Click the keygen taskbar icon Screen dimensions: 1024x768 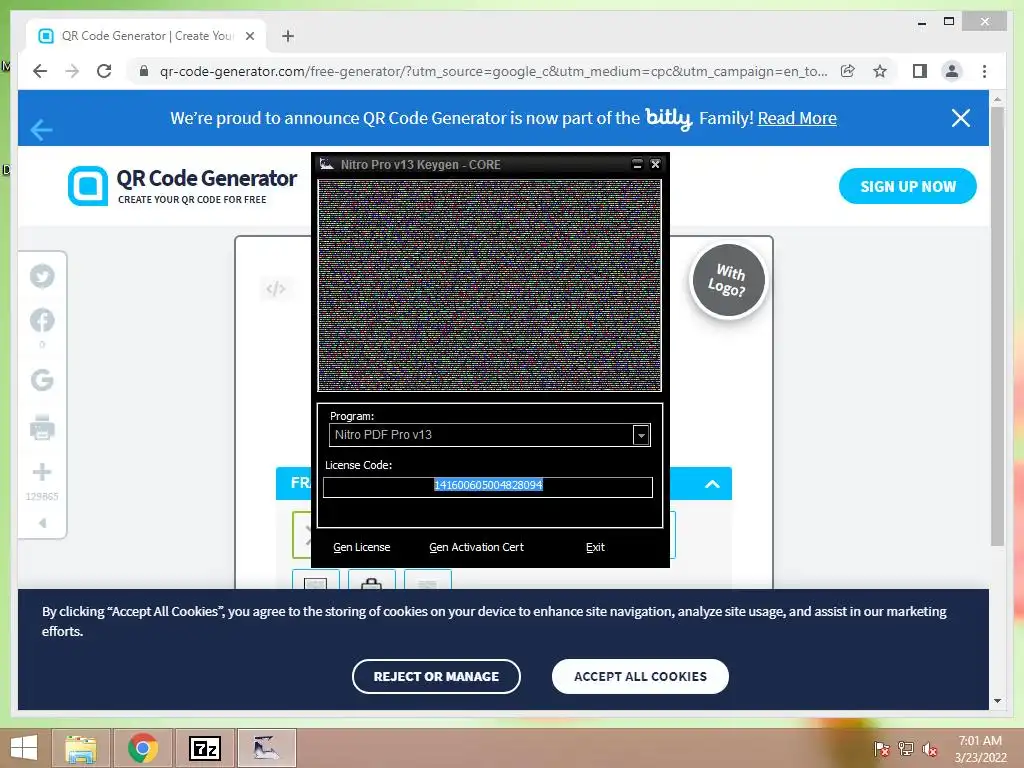click(266, 748)
